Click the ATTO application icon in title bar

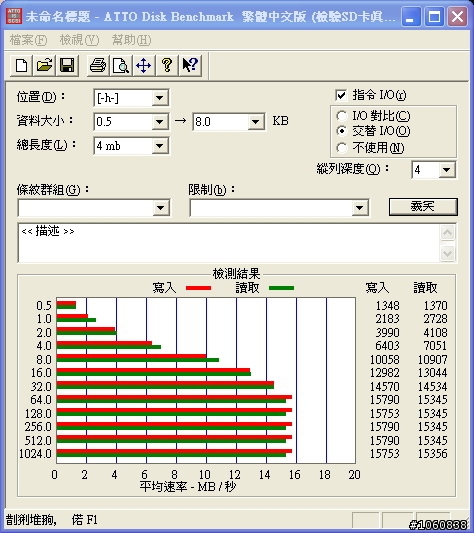click(x=14, y=16)
